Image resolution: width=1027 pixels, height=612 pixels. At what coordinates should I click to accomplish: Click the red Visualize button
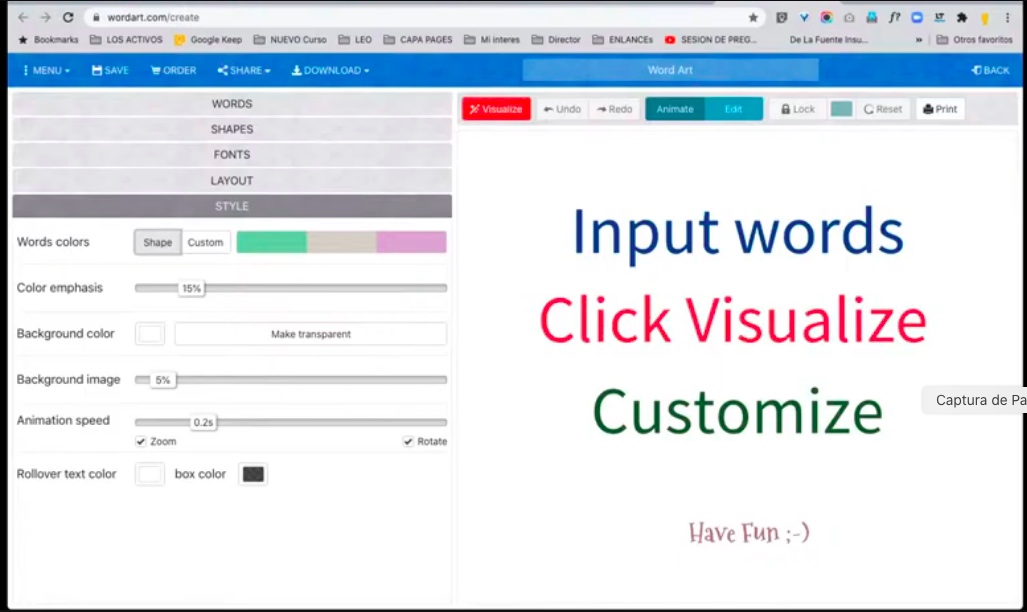[496, 109]
